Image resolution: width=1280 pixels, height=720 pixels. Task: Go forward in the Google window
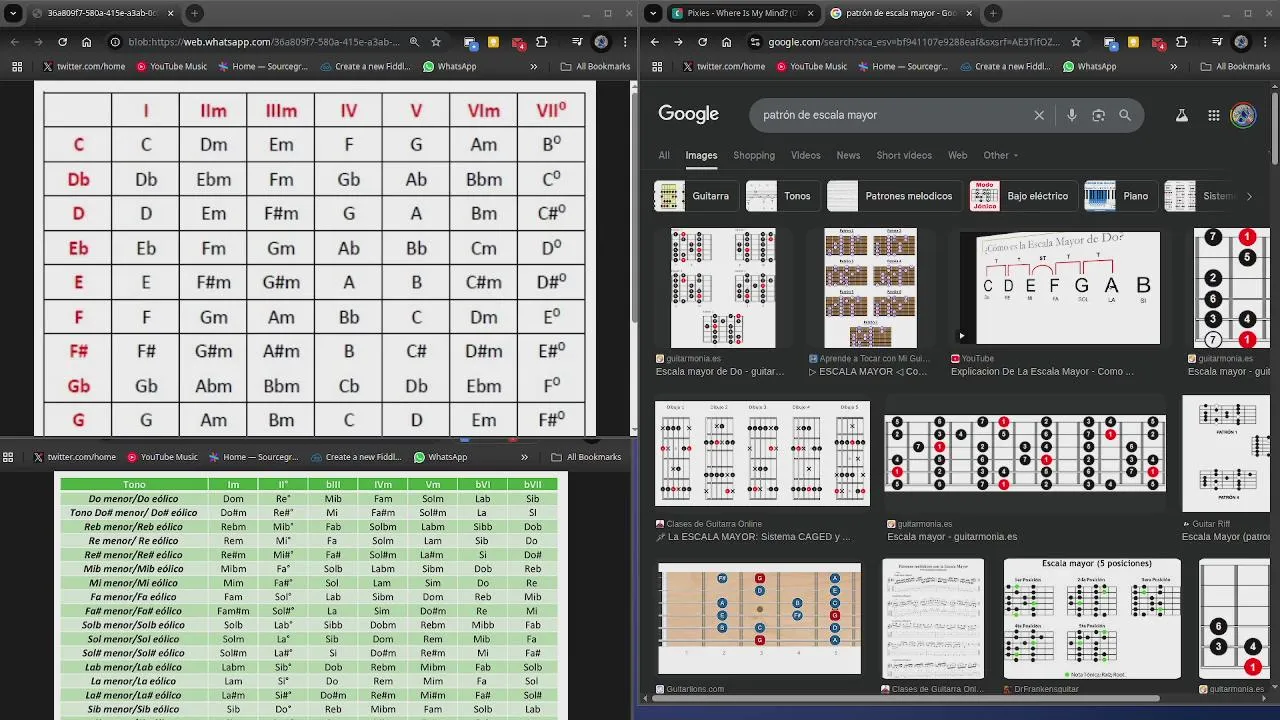678,42
